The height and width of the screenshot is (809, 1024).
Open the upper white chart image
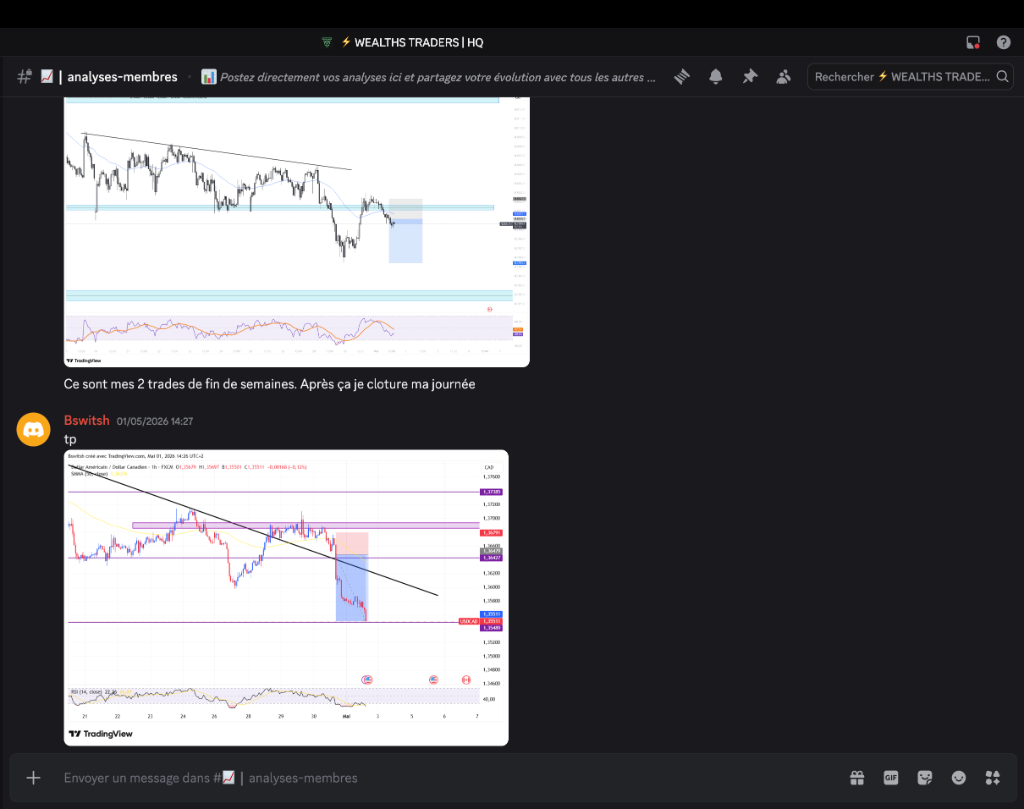[296, 232]
